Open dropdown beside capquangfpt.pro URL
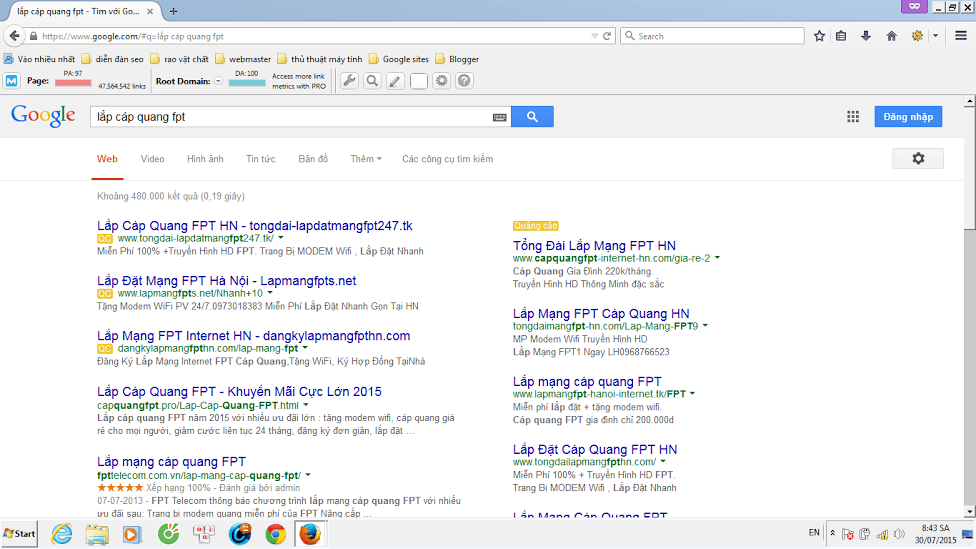Viewport: 976px width, 549px height. pyautogui.click(x=306, y=405)
